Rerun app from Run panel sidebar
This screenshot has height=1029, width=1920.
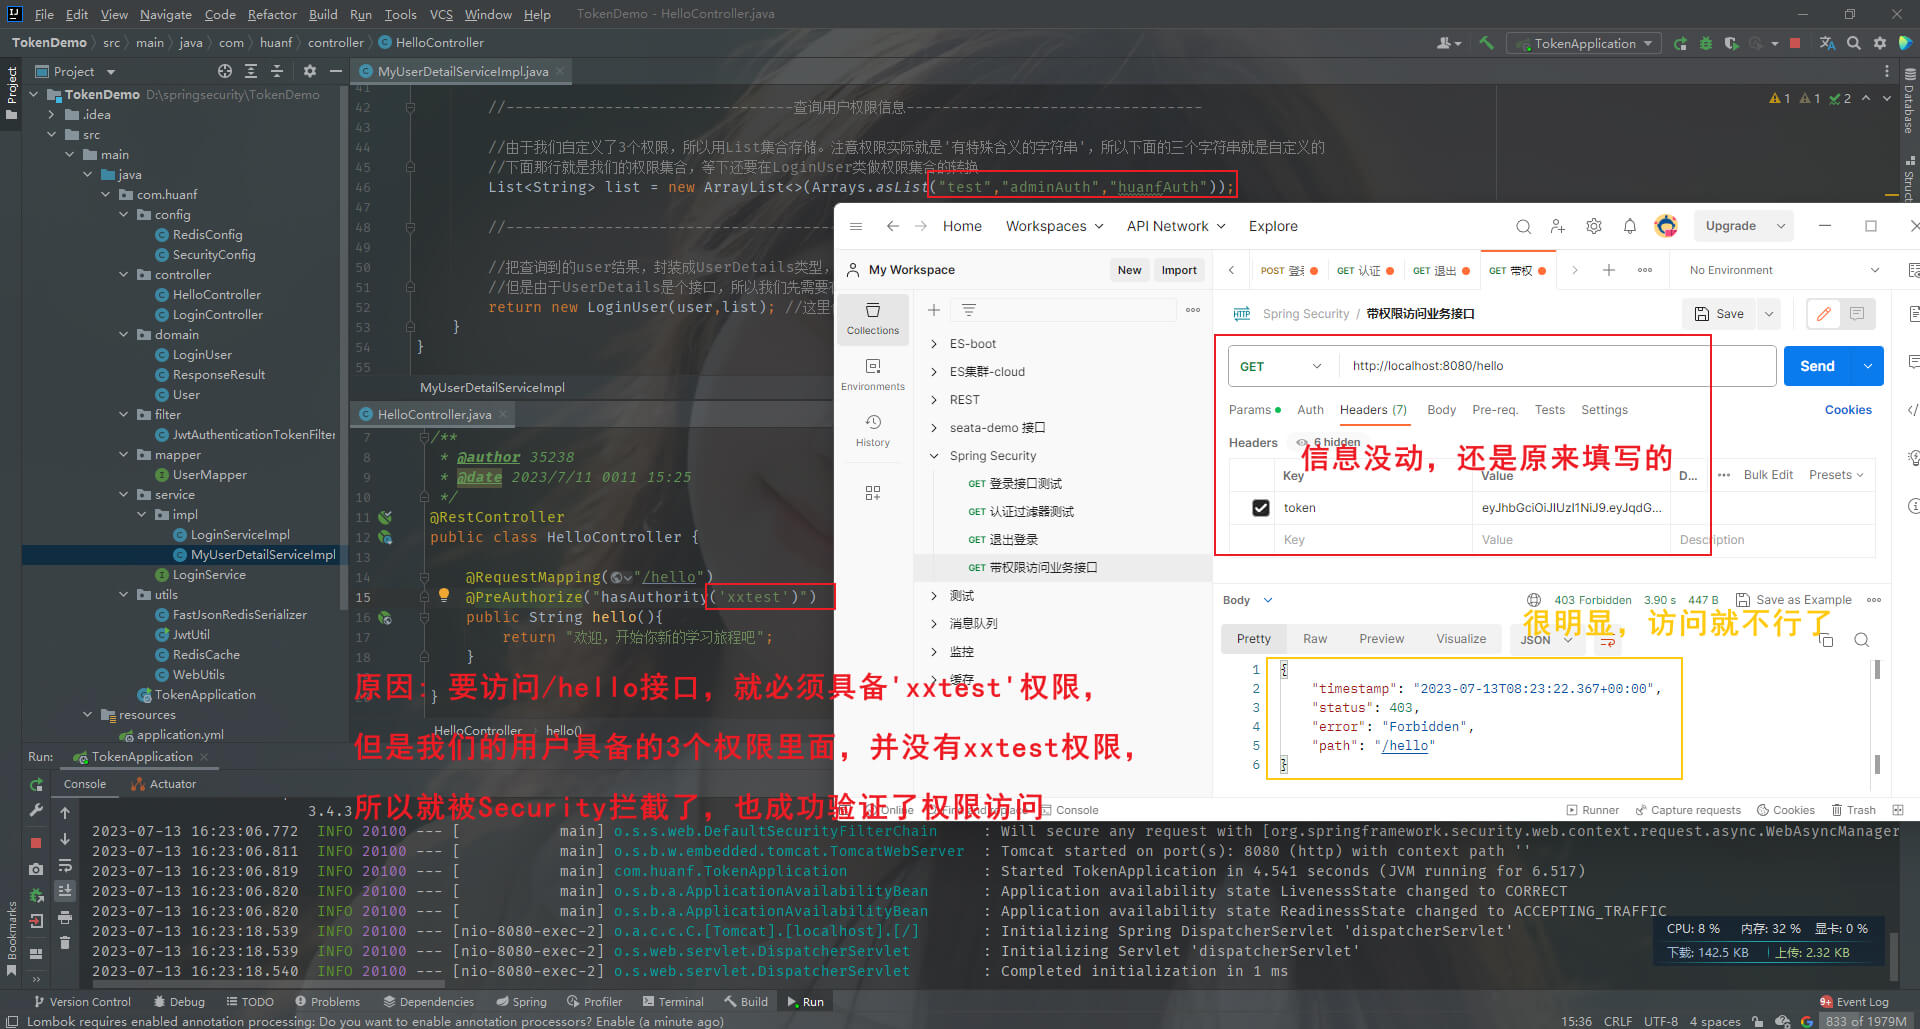36,785
